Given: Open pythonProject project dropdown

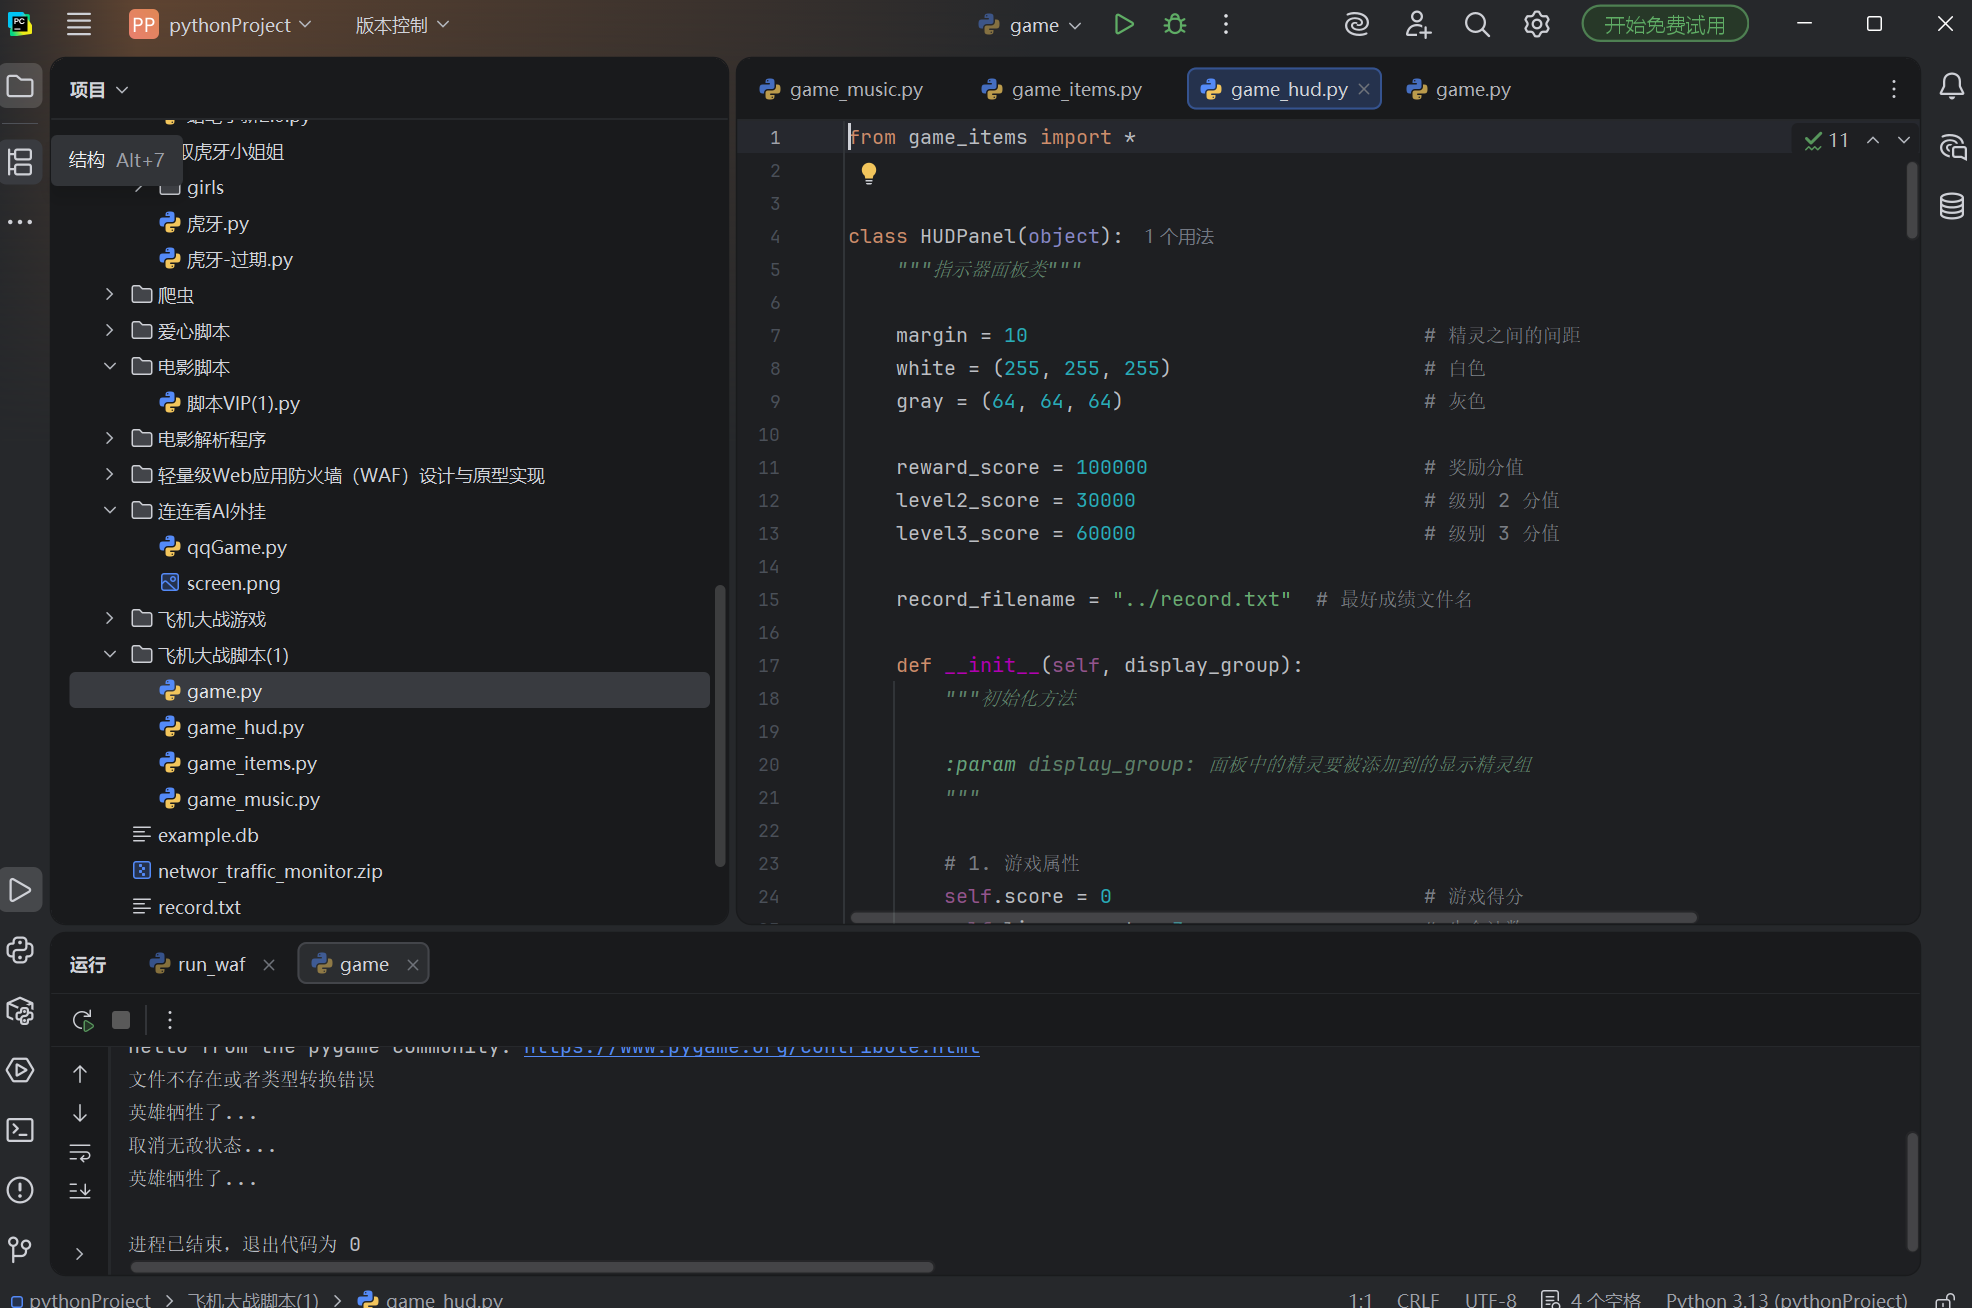Looking at the screenshot, I should tap(221, 24).
